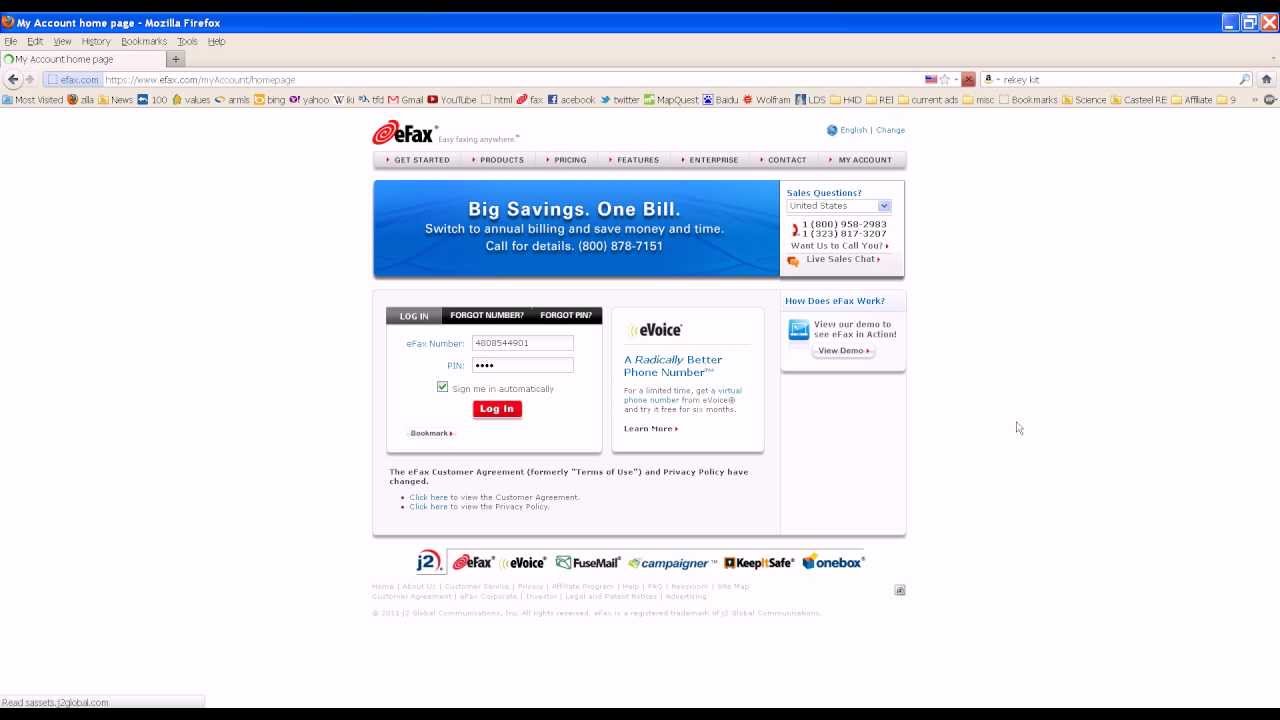Open the Gmail bookmark
Screen dimensions: 1280x720
[406, 100]
